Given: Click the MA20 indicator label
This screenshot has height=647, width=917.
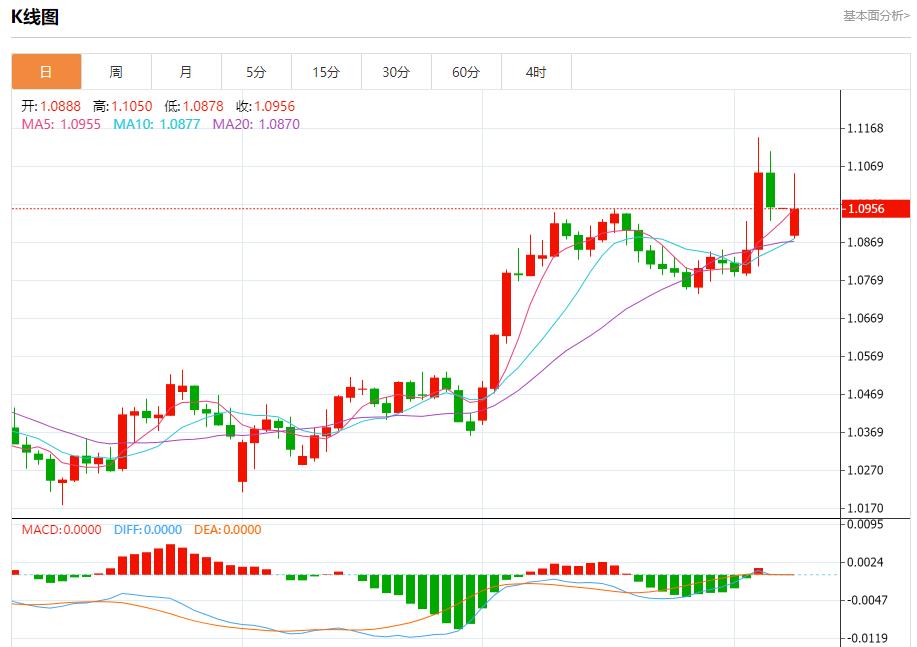Looking at the screenshot, I should [x=255, y=124].
